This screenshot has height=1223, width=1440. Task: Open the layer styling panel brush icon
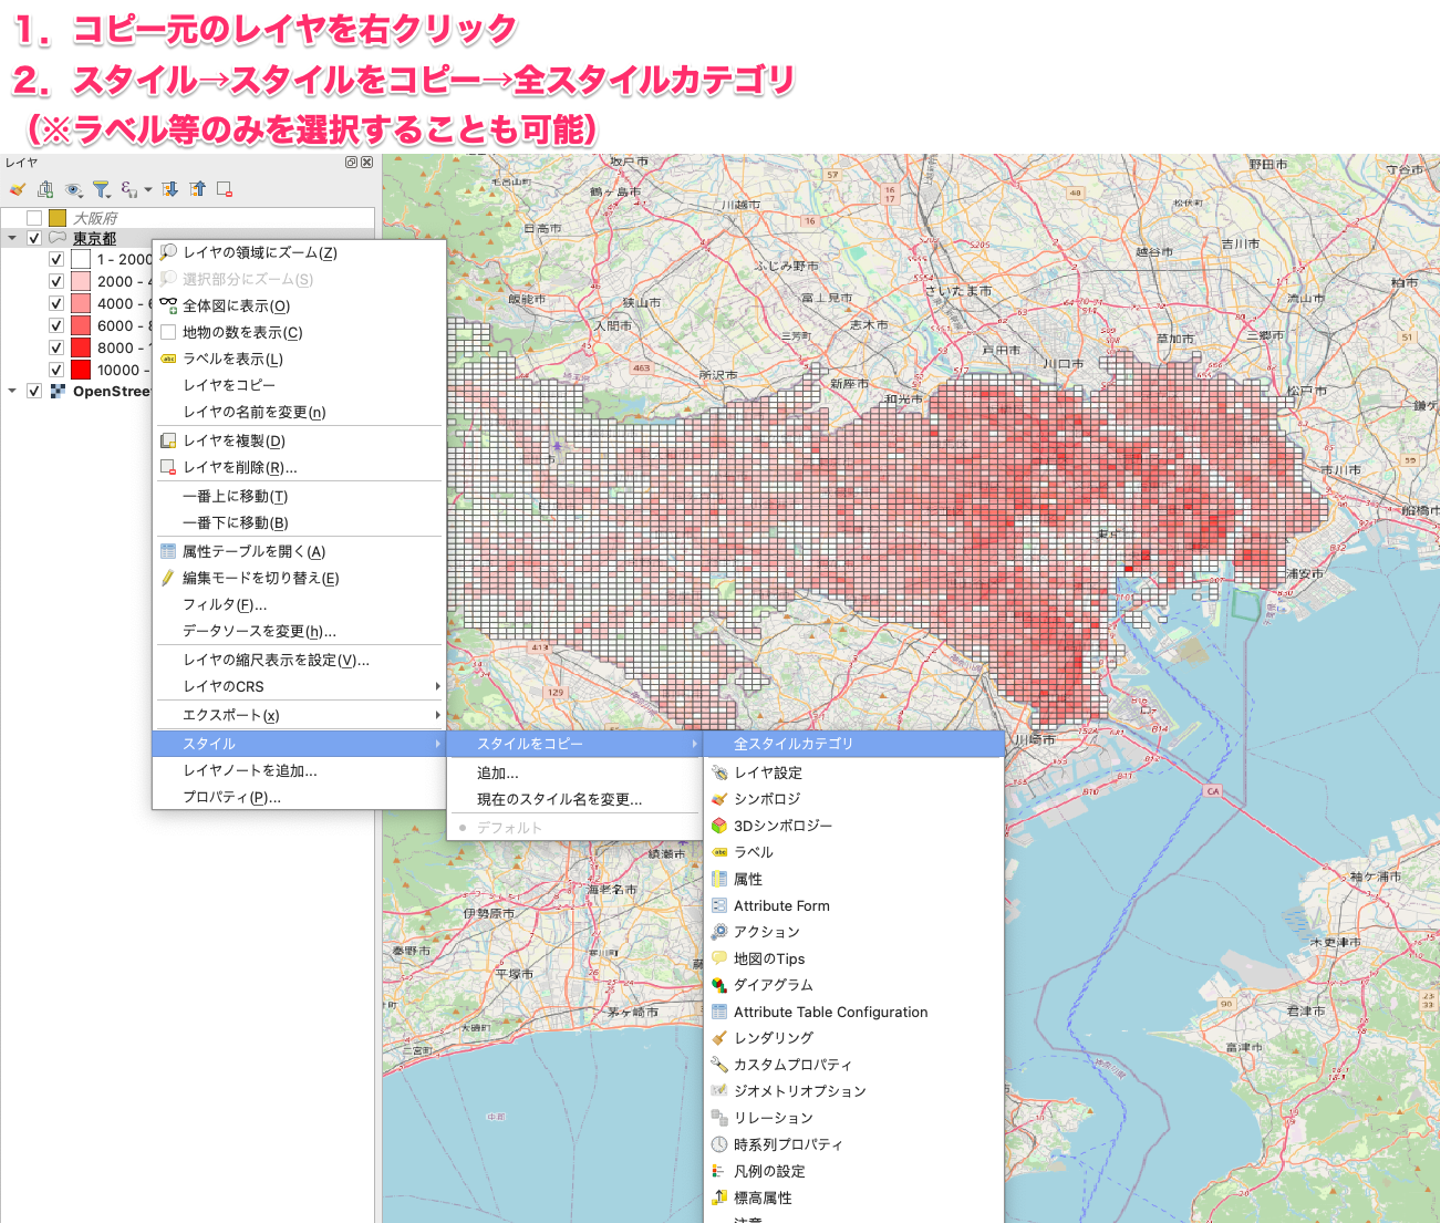click(17, 189)
